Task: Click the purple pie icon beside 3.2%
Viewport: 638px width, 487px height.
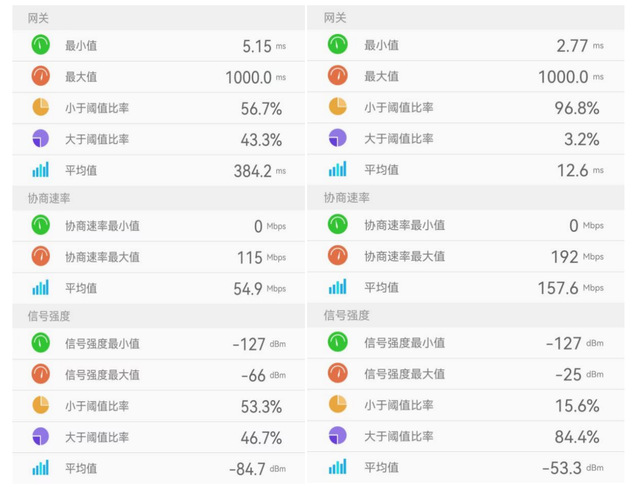Action: click(338, 138)
